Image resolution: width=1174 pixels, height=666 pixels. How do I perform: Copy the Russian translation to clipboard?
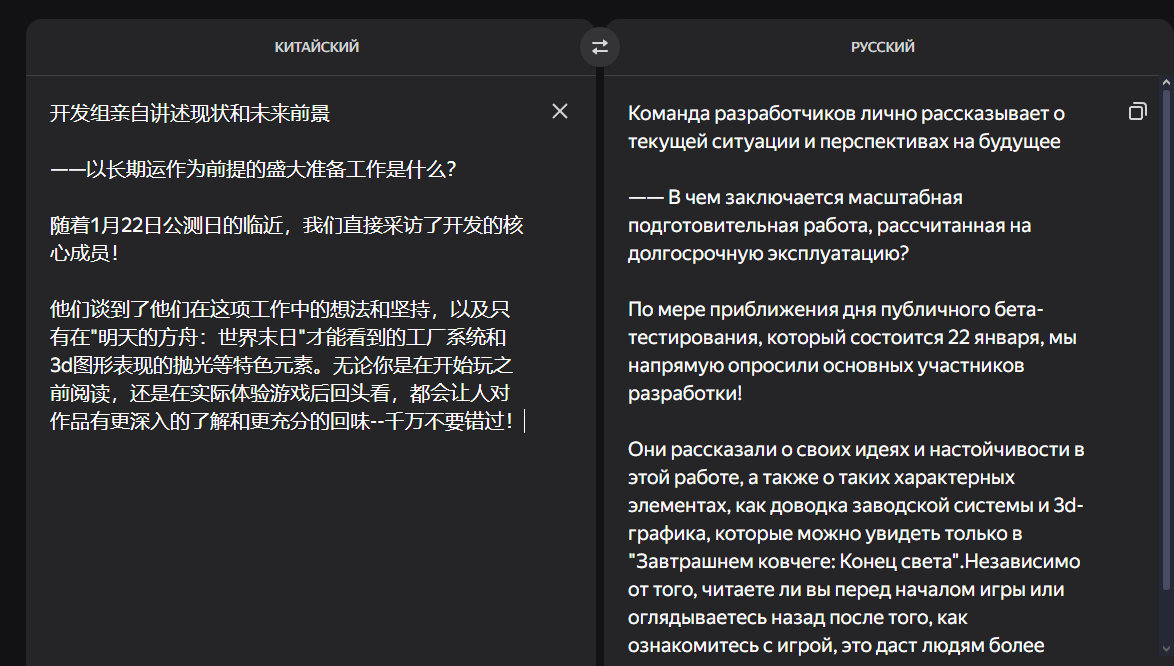click(x=1137, y=112)
